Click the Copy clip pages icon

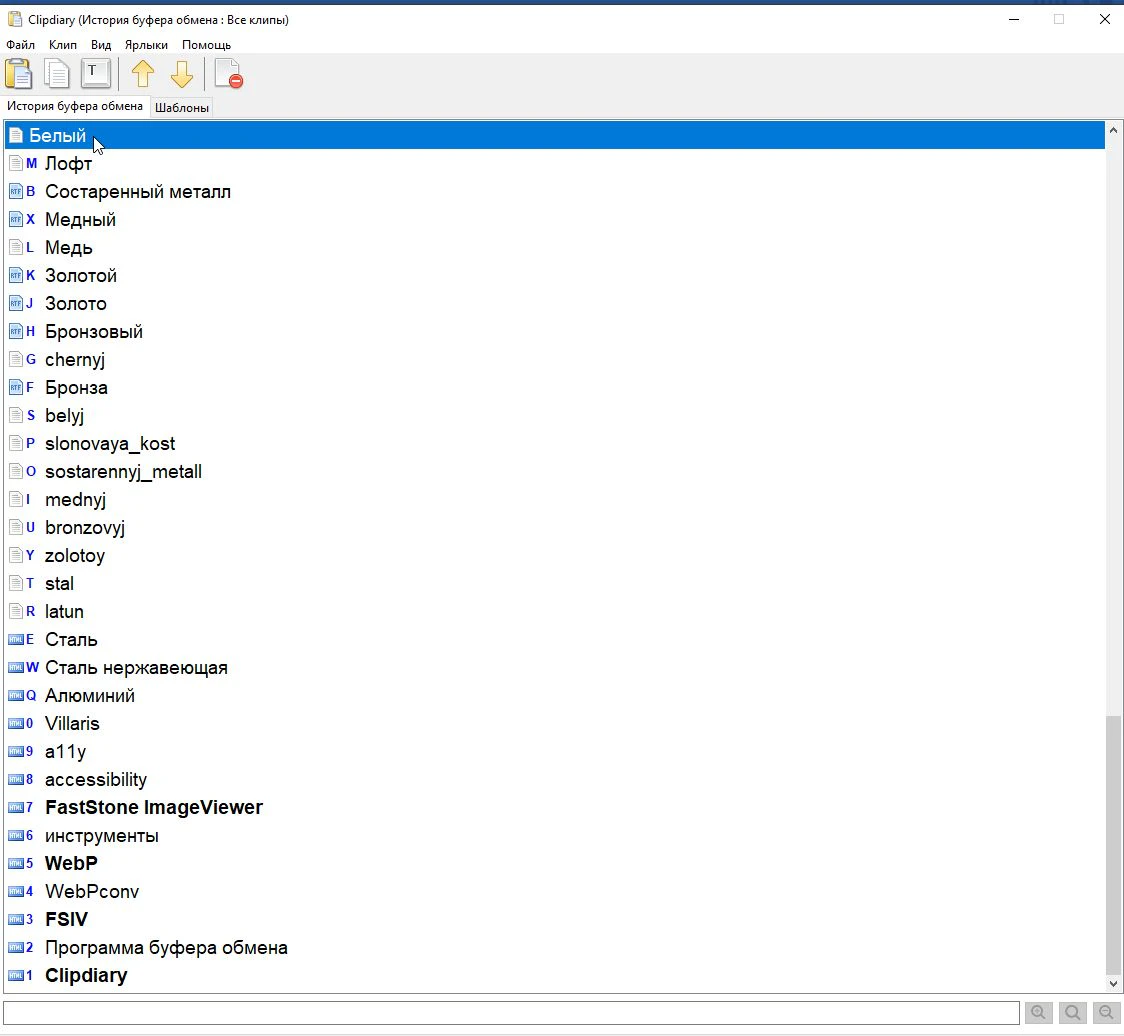point(57,73)
